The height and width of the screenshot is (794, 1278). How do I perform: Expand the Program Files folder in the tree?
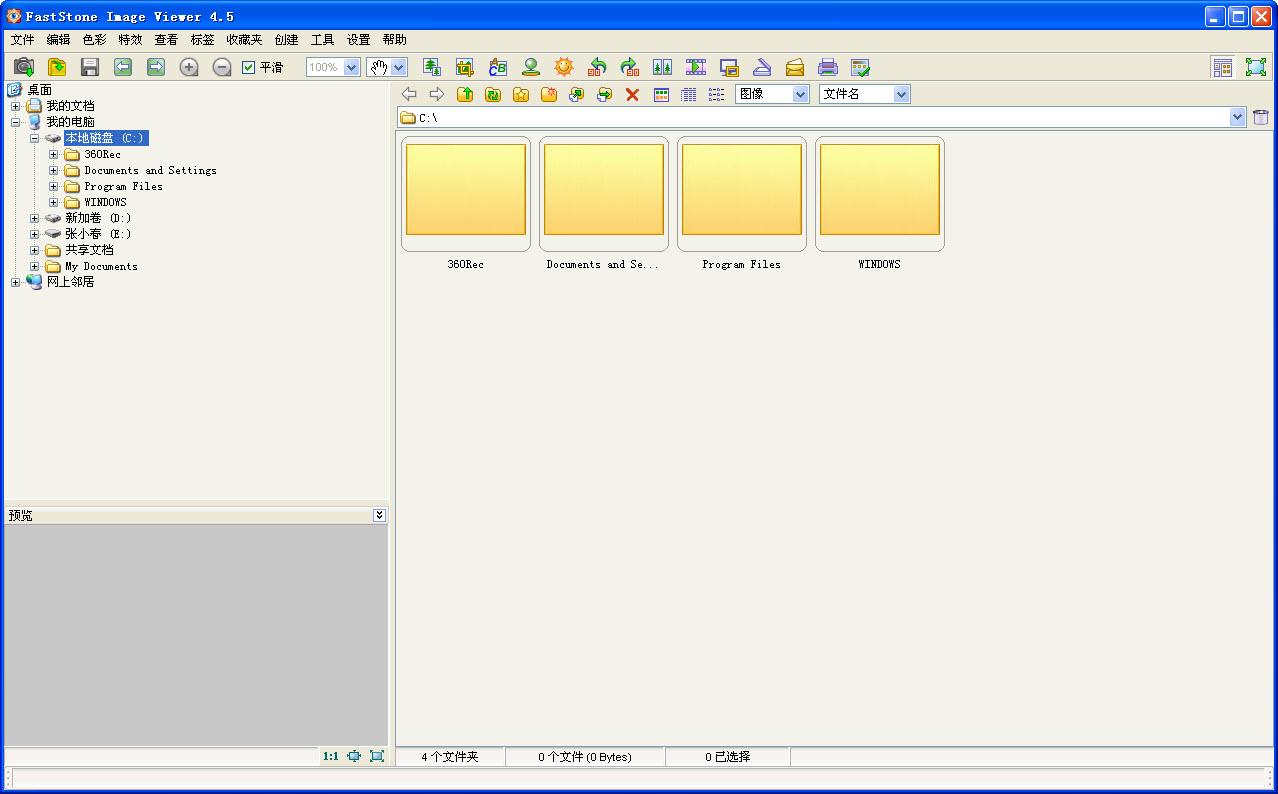55,186
